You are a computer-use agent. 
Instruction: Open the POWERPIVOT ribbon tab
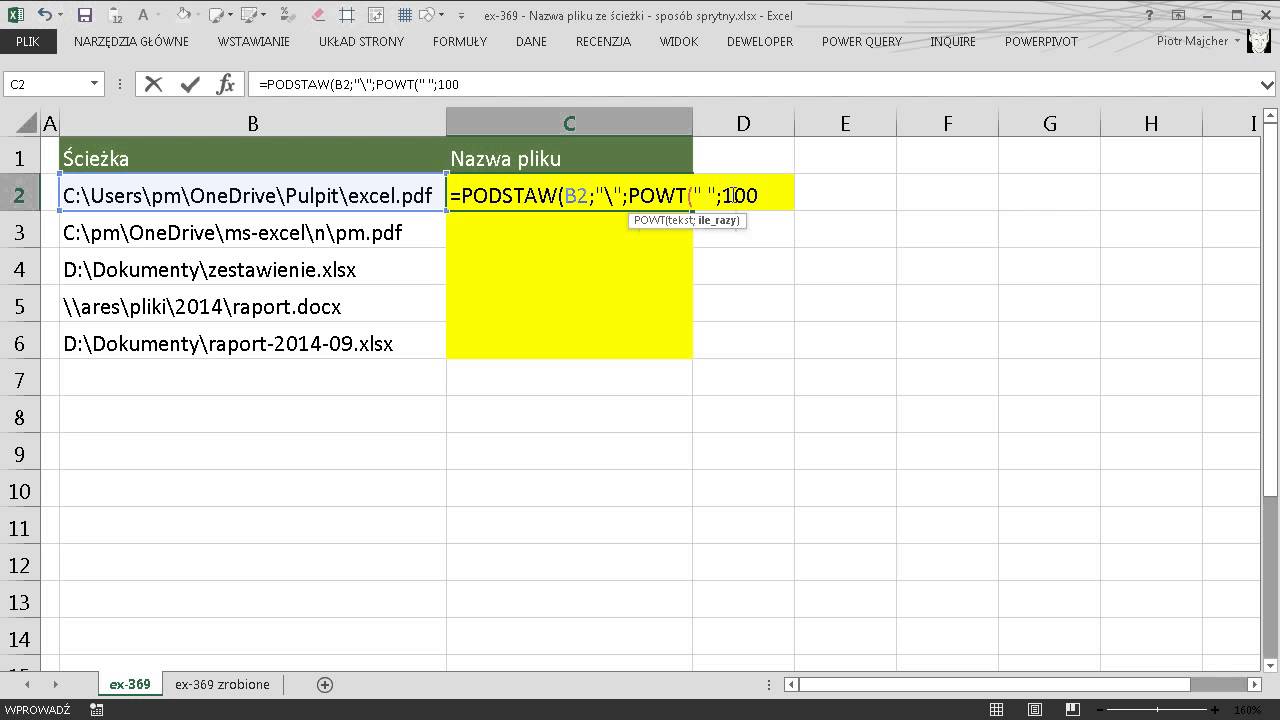click(1042, 41)
